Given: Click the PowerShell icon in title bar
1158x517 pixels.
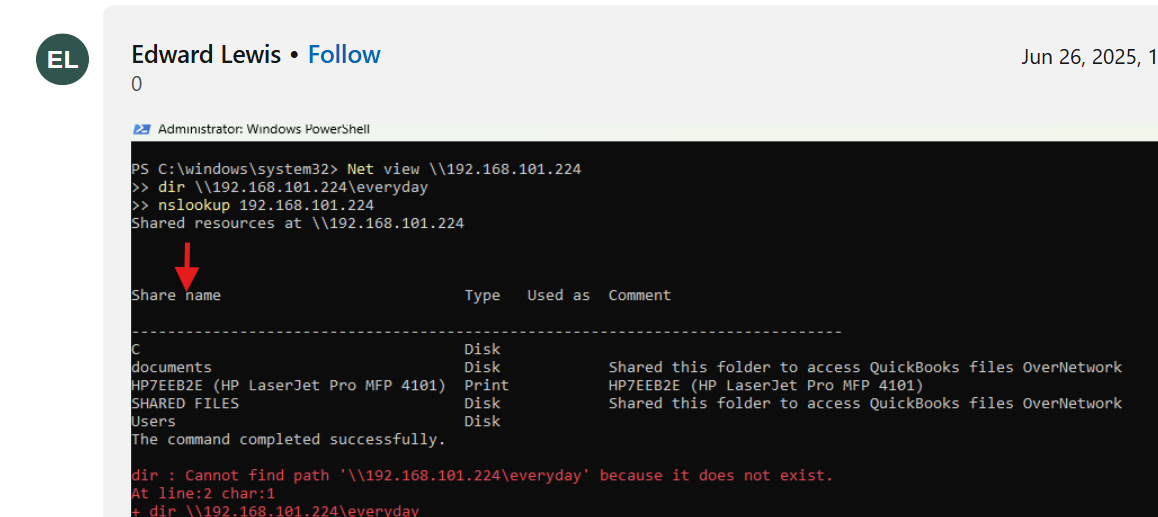Looking at the screenshot, I should (142, 129).
